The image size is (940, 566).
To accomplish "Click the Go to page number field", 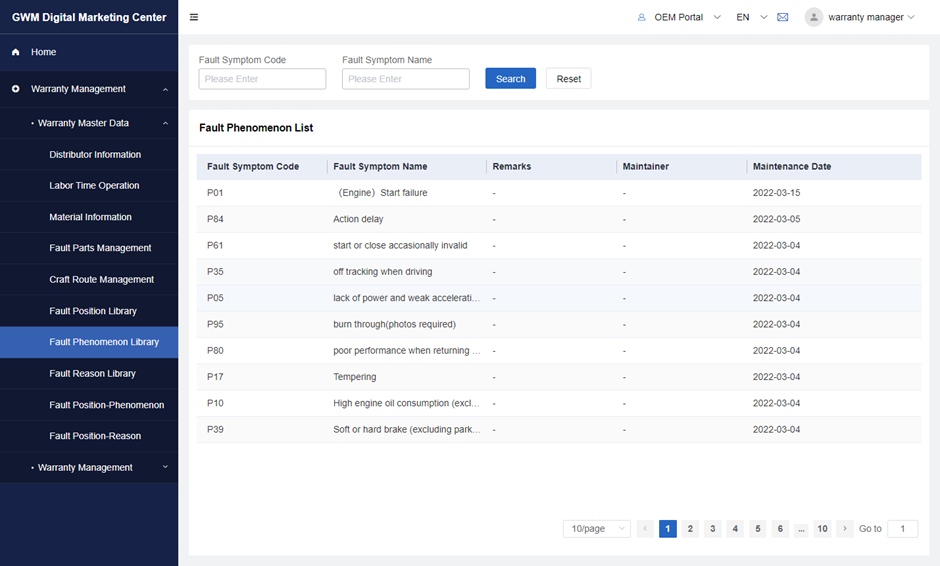I will click(x=902, y=528).
